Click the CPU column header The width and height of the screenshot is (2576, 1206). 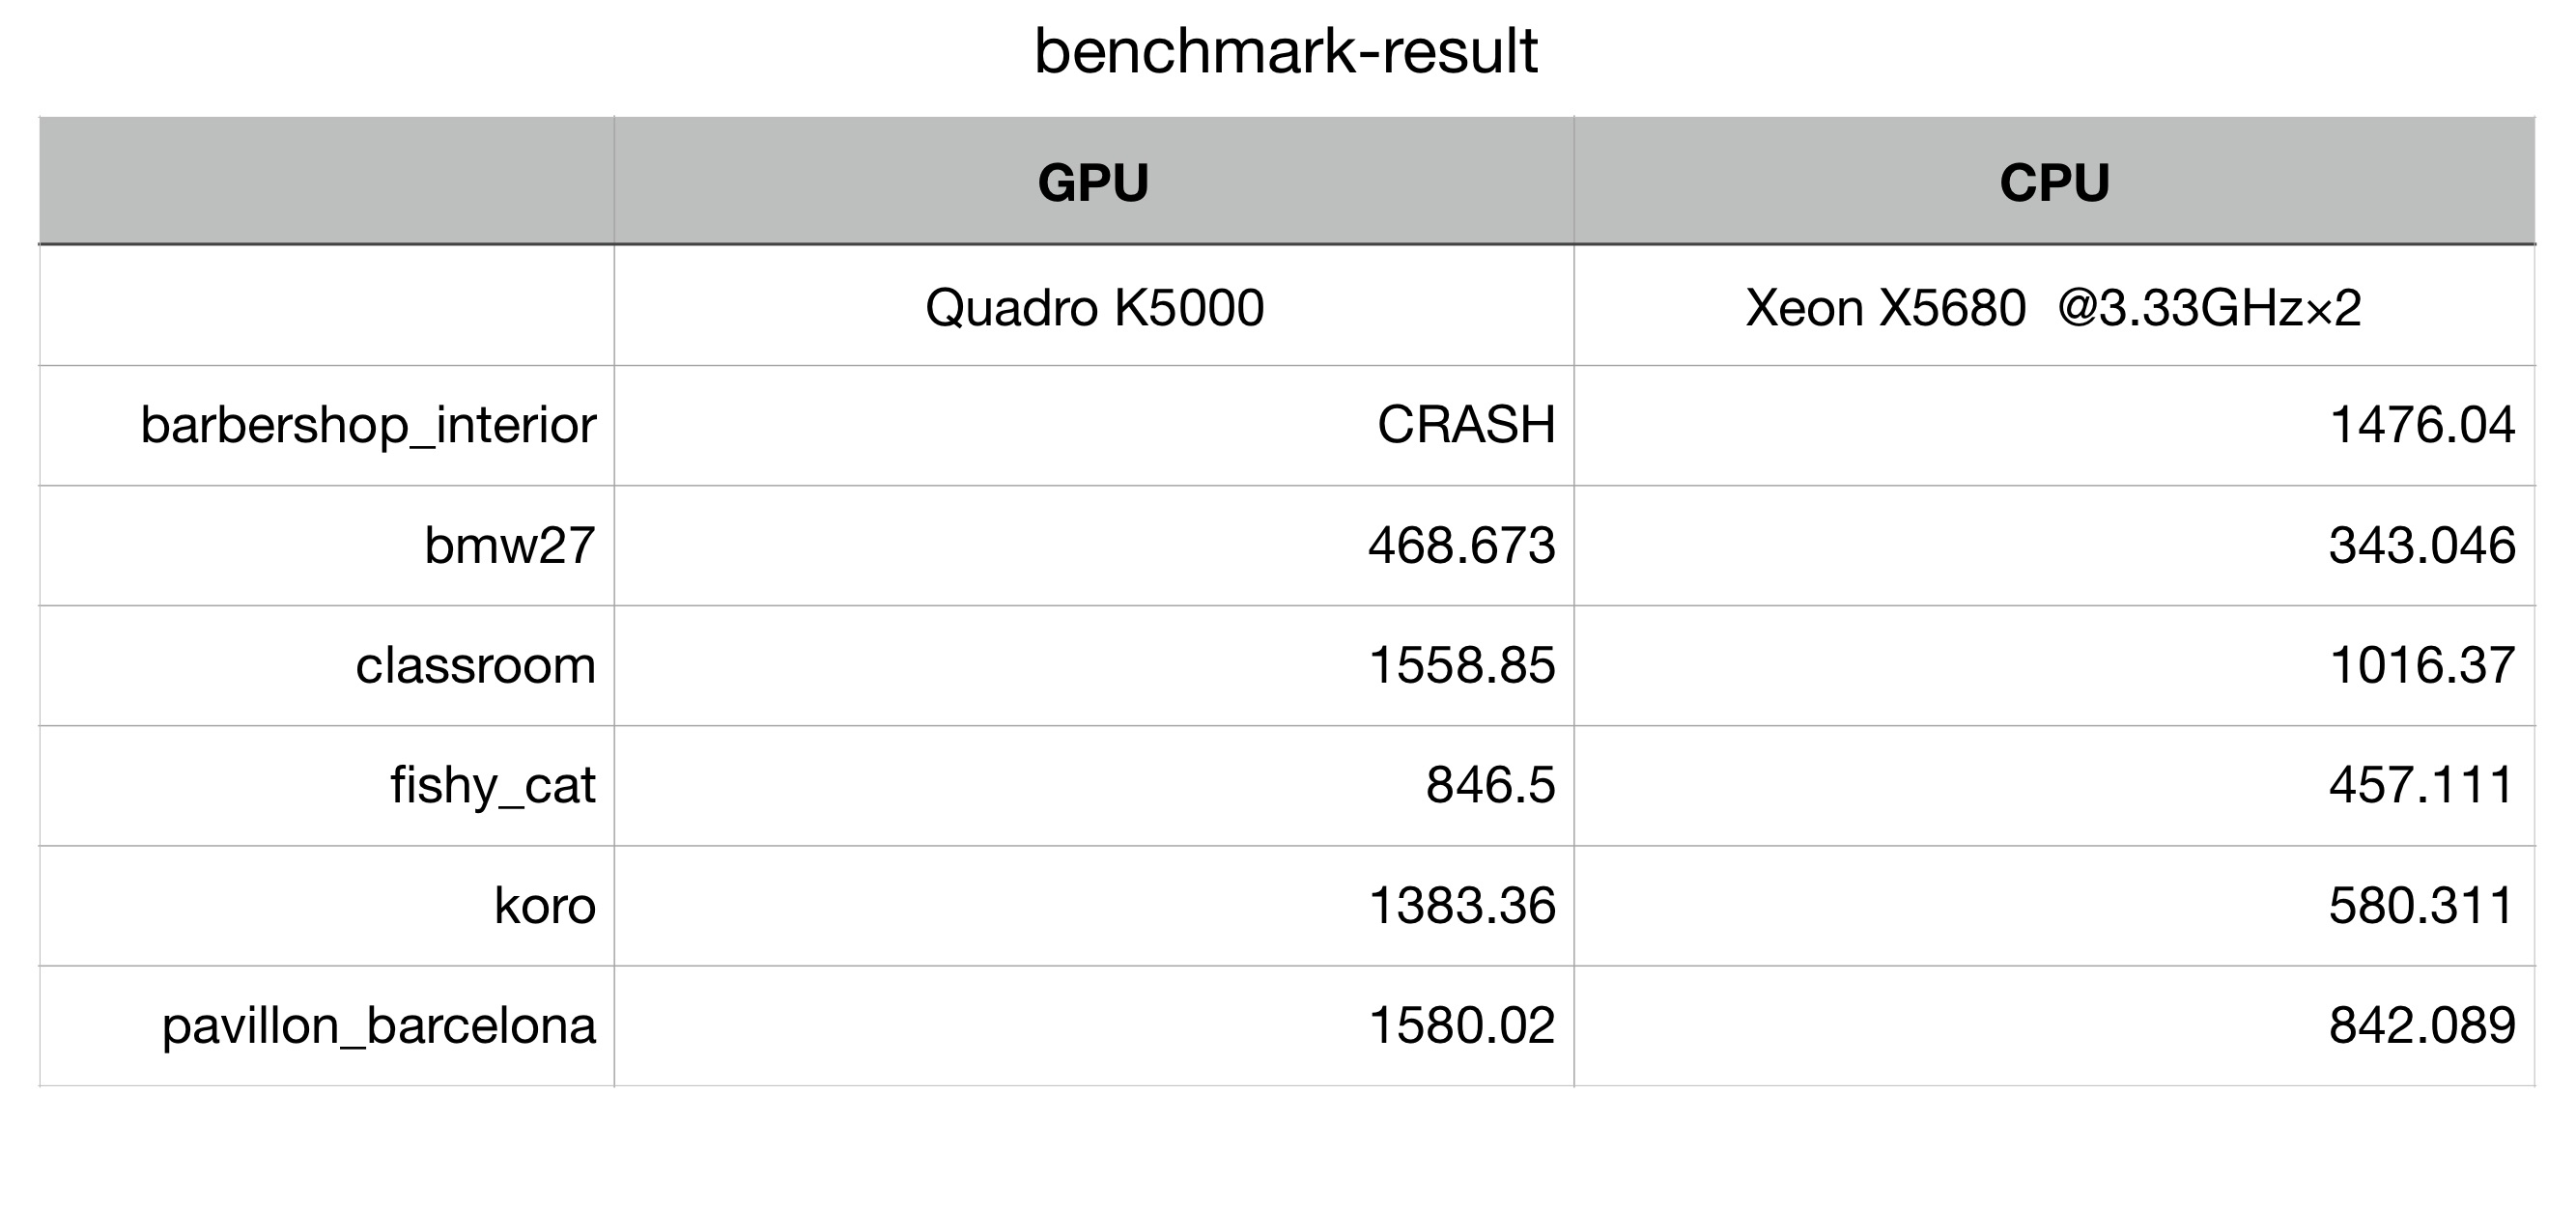[x=2054, y=181]
